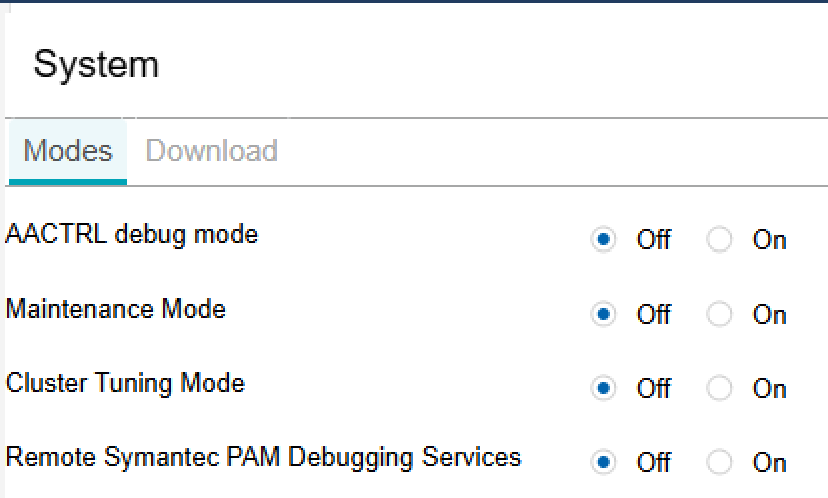828x498 pixels.
Task: Select the Off radio for Cluster Tuning Mode
Action: point(604,388)
